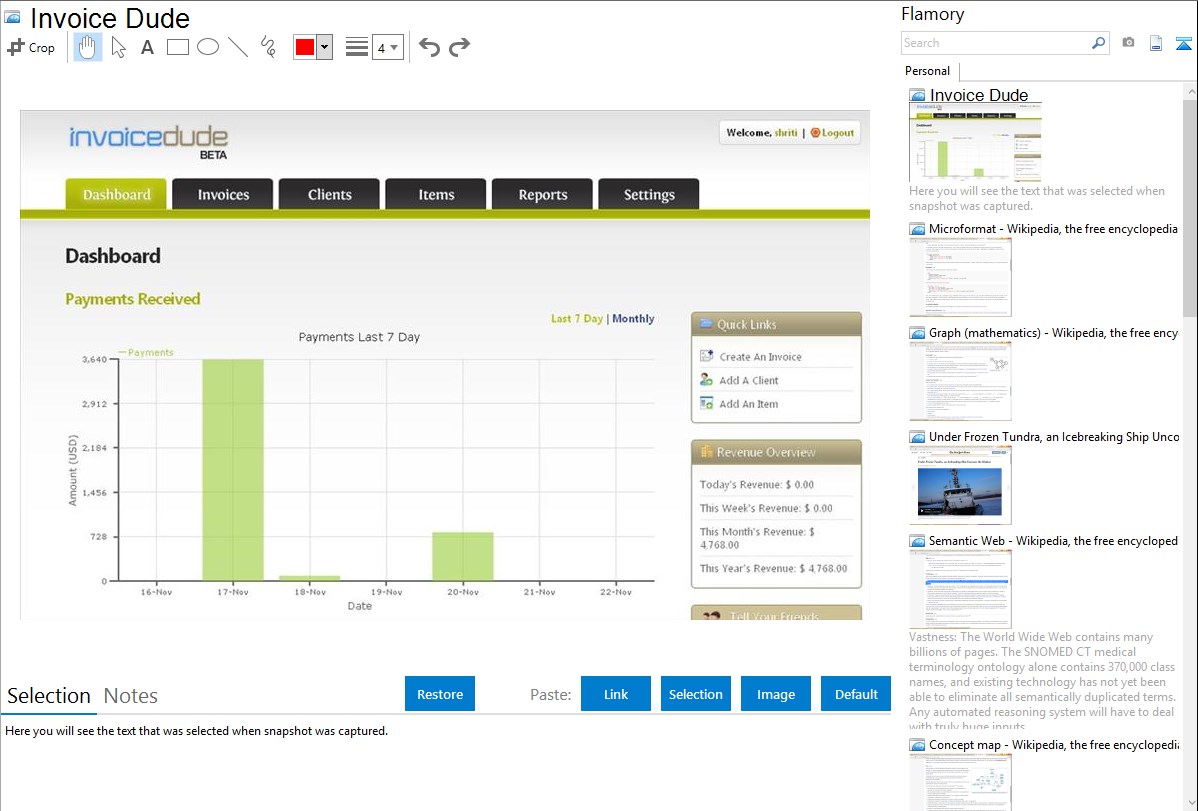Click the Image paste button
This screenshot has width=1198, height=811.
776,694
